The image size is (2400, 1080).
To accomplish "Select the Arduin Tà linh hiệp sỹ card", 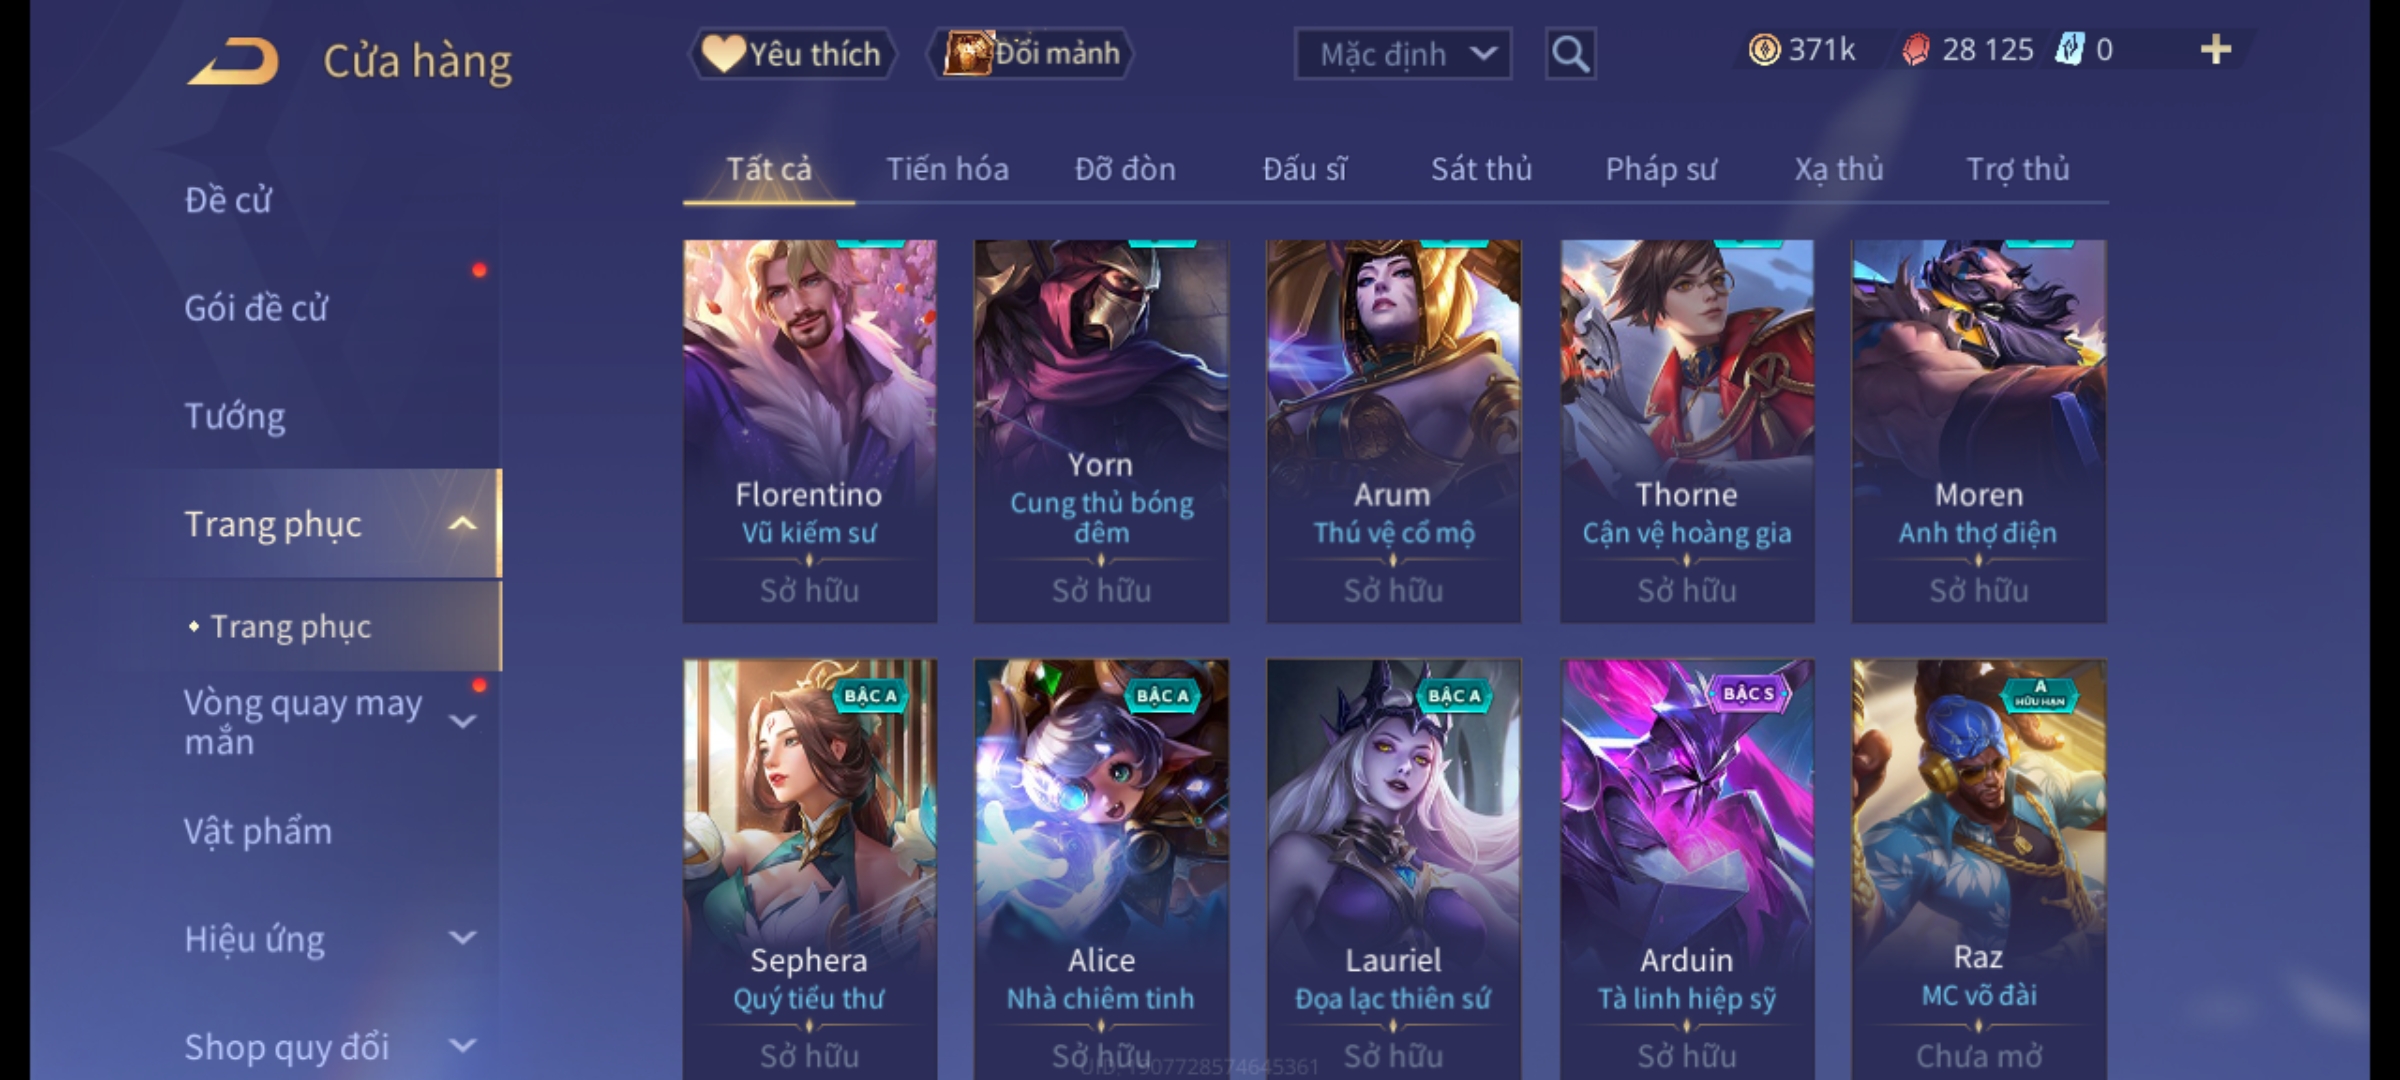I will tap(1687, 868).
